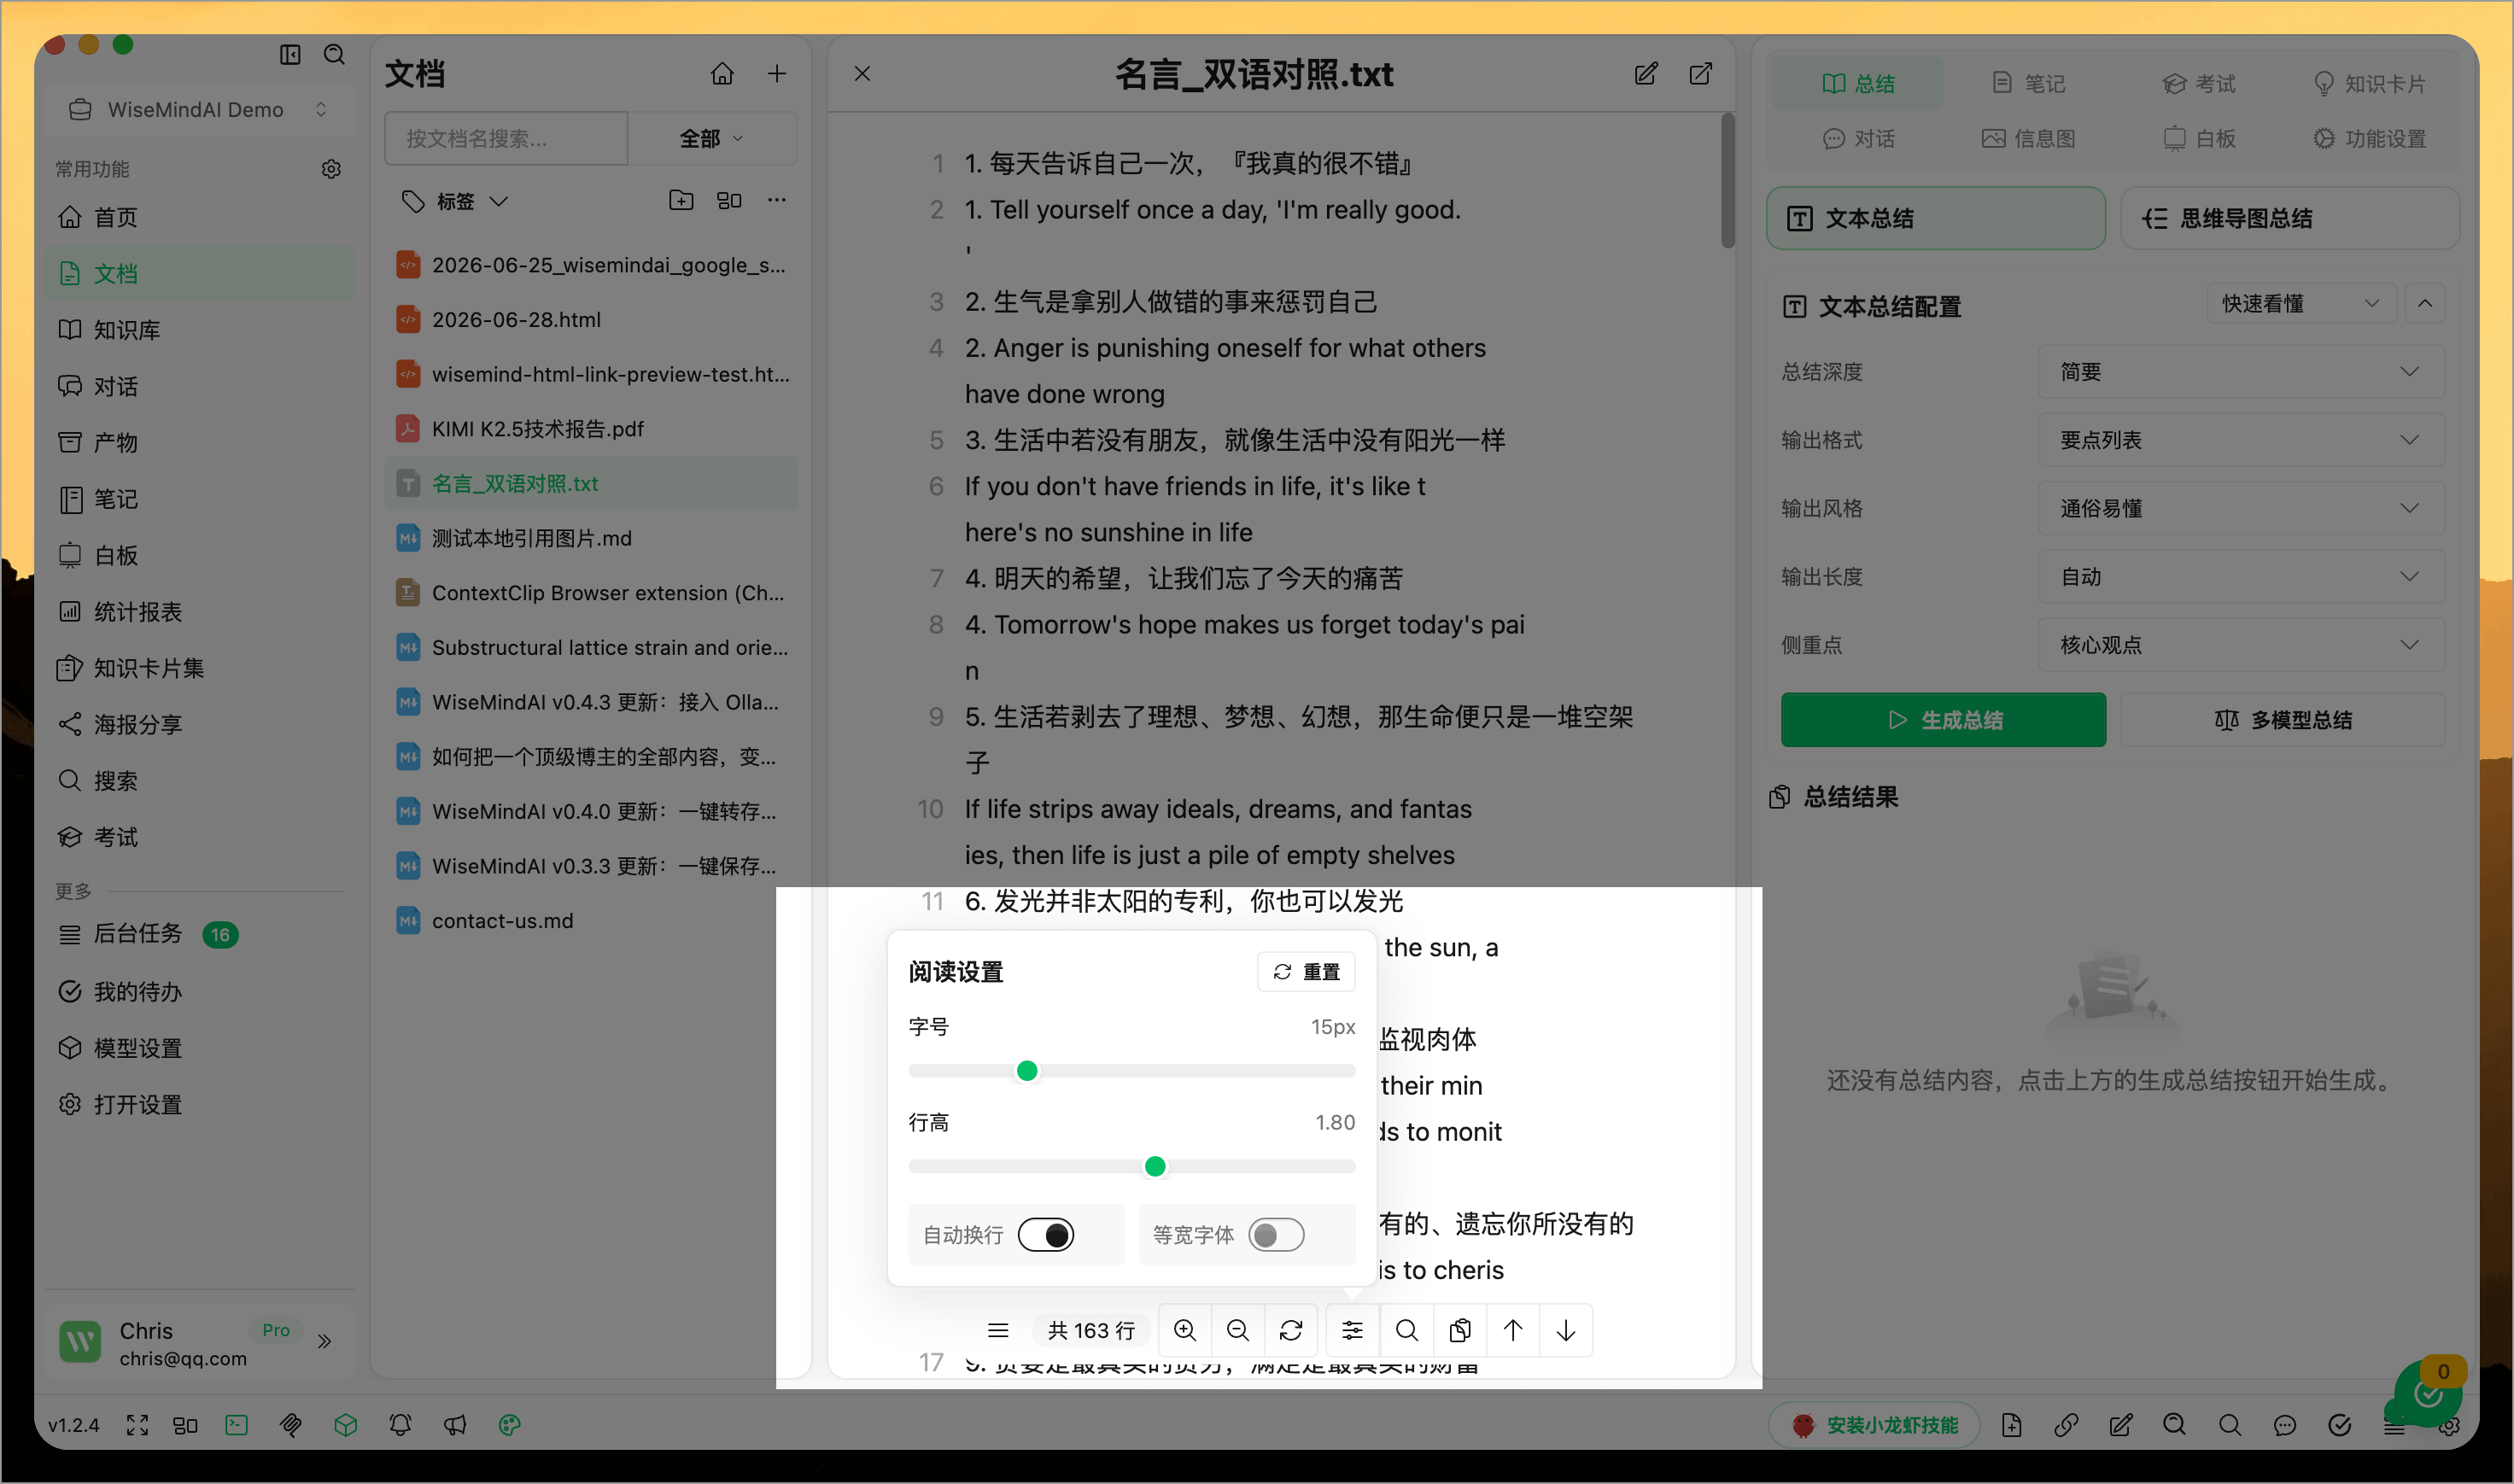2514x1484 pixels.
Task: Click the 安装小龙虾技能 button
Action: point(1875,1425)
